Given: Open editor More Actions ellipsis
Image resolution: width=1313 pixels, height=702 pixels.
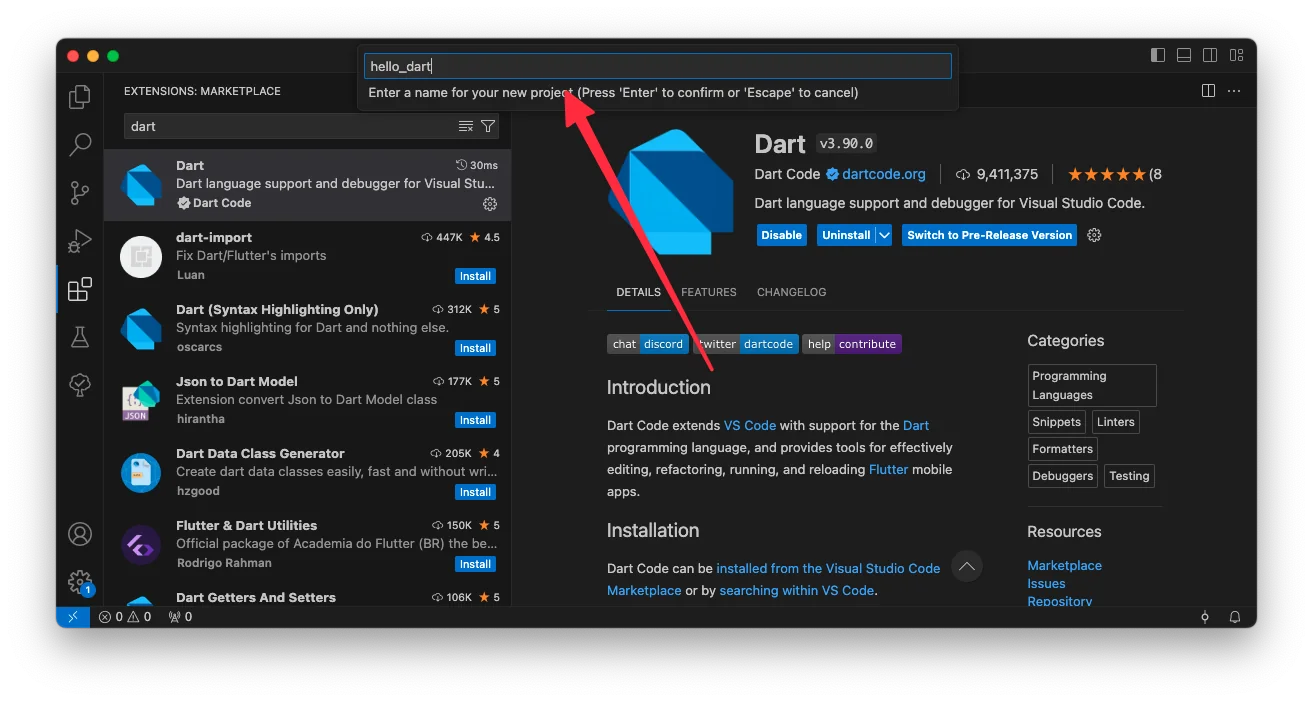Looking at the screenshot, I should pyautogui.click(x=1234, y=91).
